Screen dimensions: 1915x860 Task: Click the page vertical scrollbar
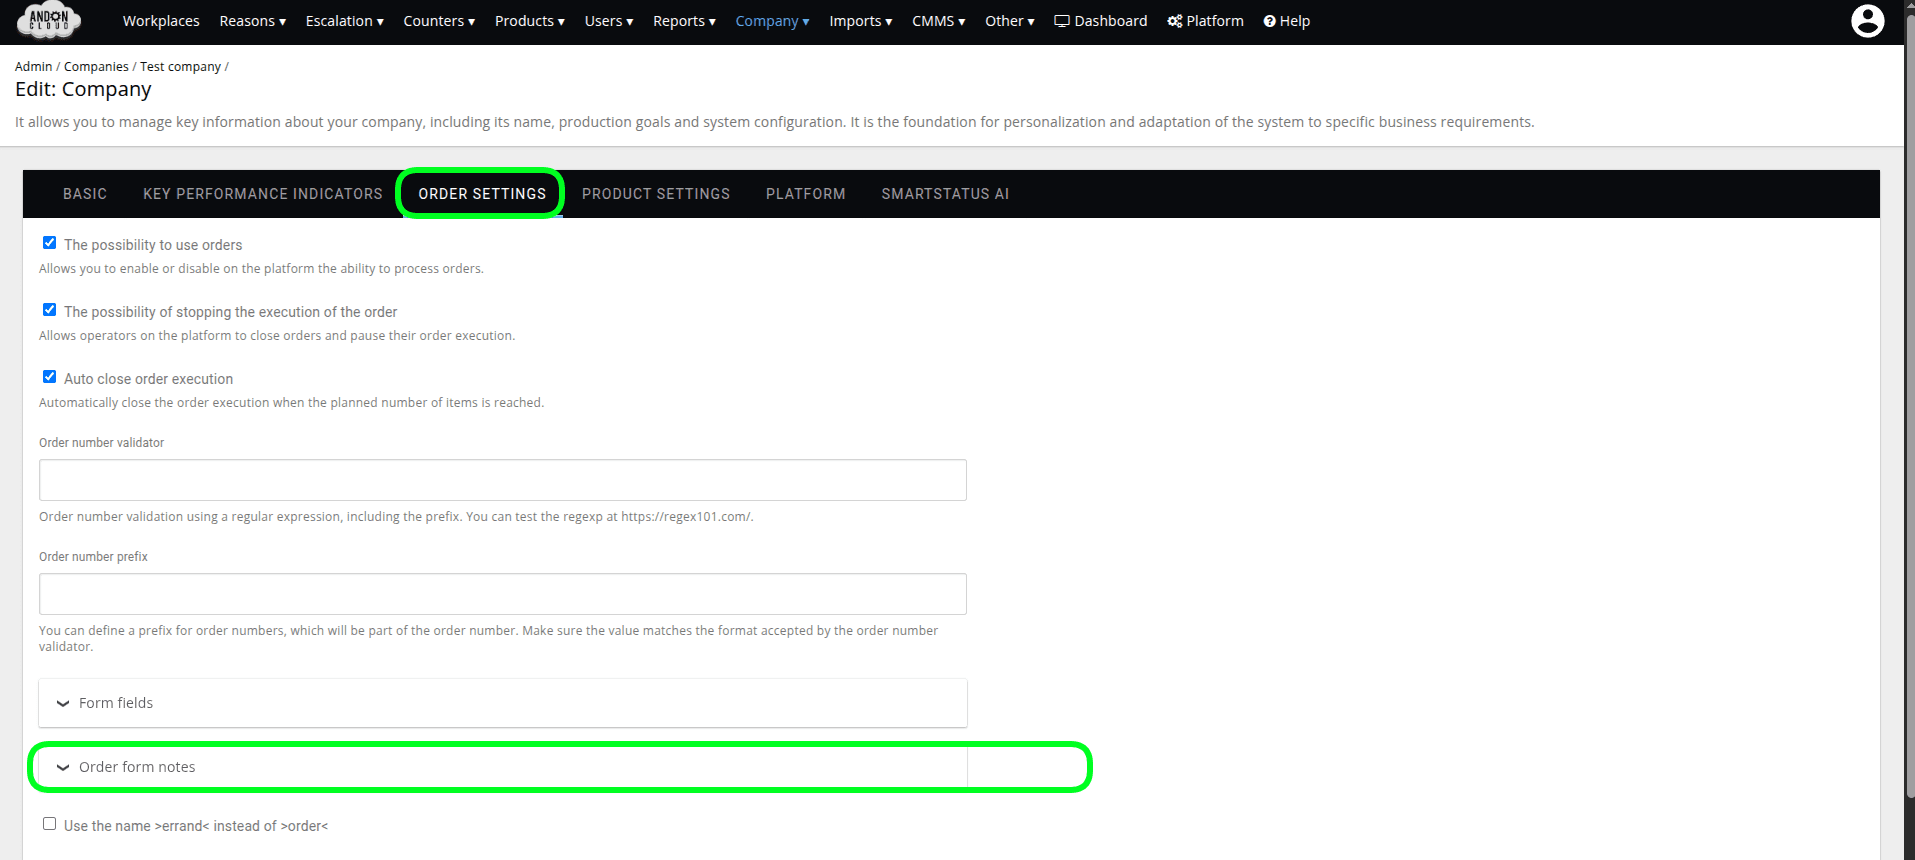(1909, 400)
